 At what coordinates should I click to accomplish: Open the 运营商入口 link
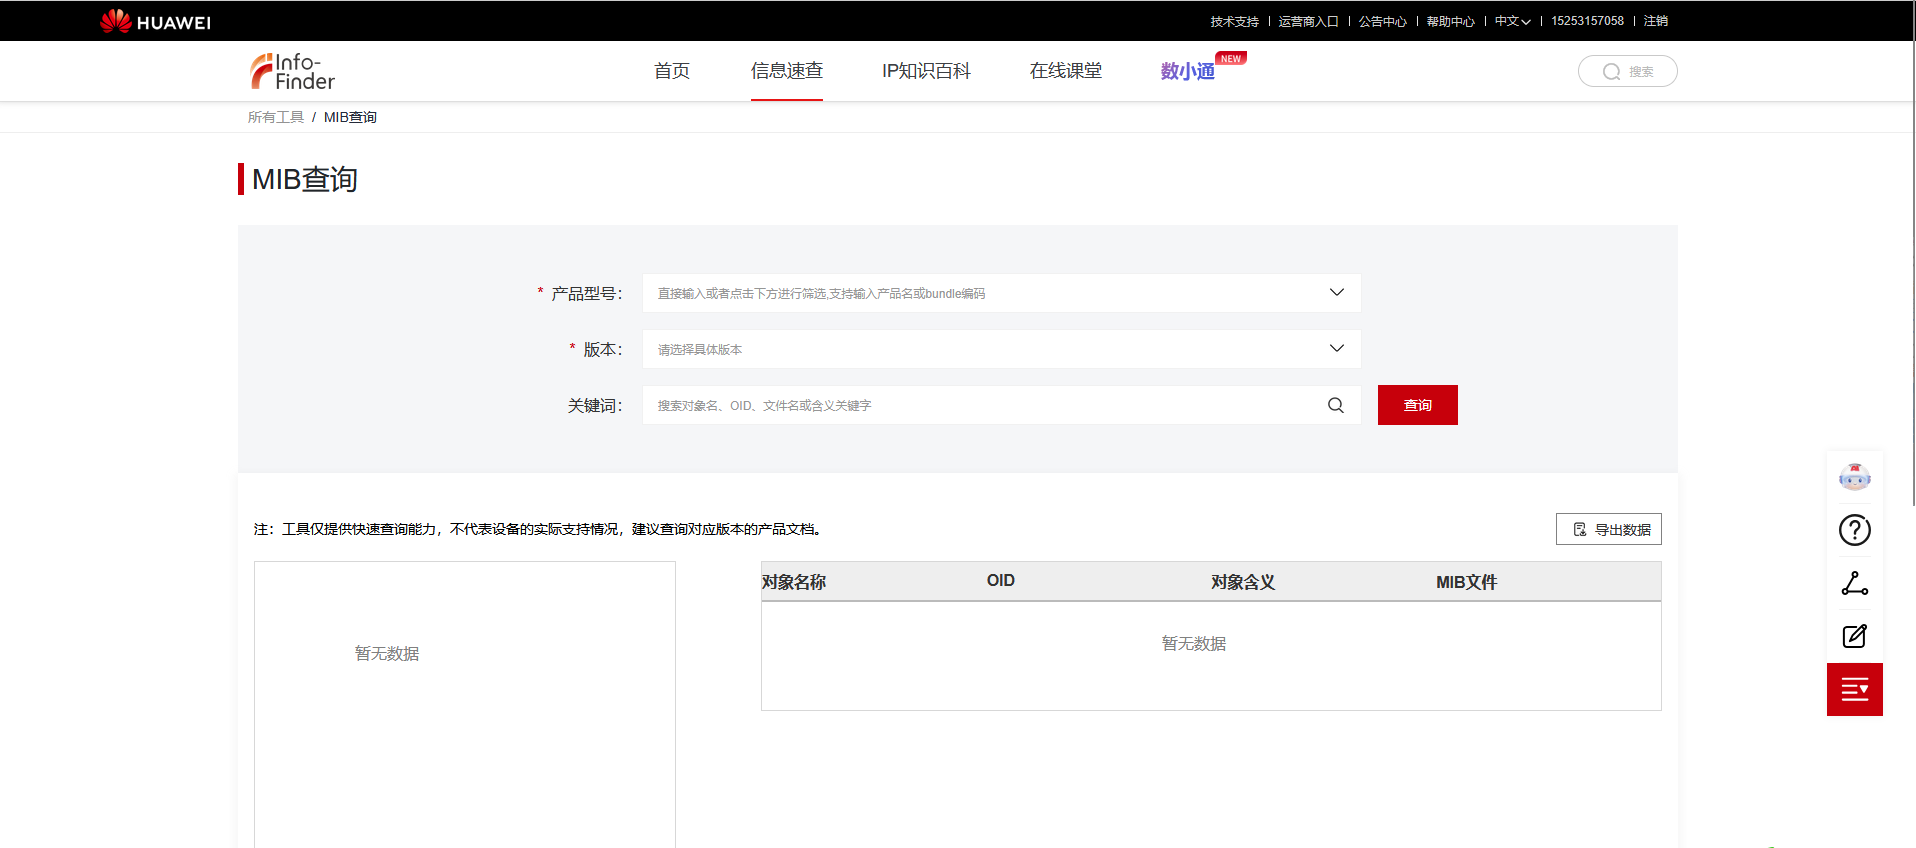[1308, 21]
